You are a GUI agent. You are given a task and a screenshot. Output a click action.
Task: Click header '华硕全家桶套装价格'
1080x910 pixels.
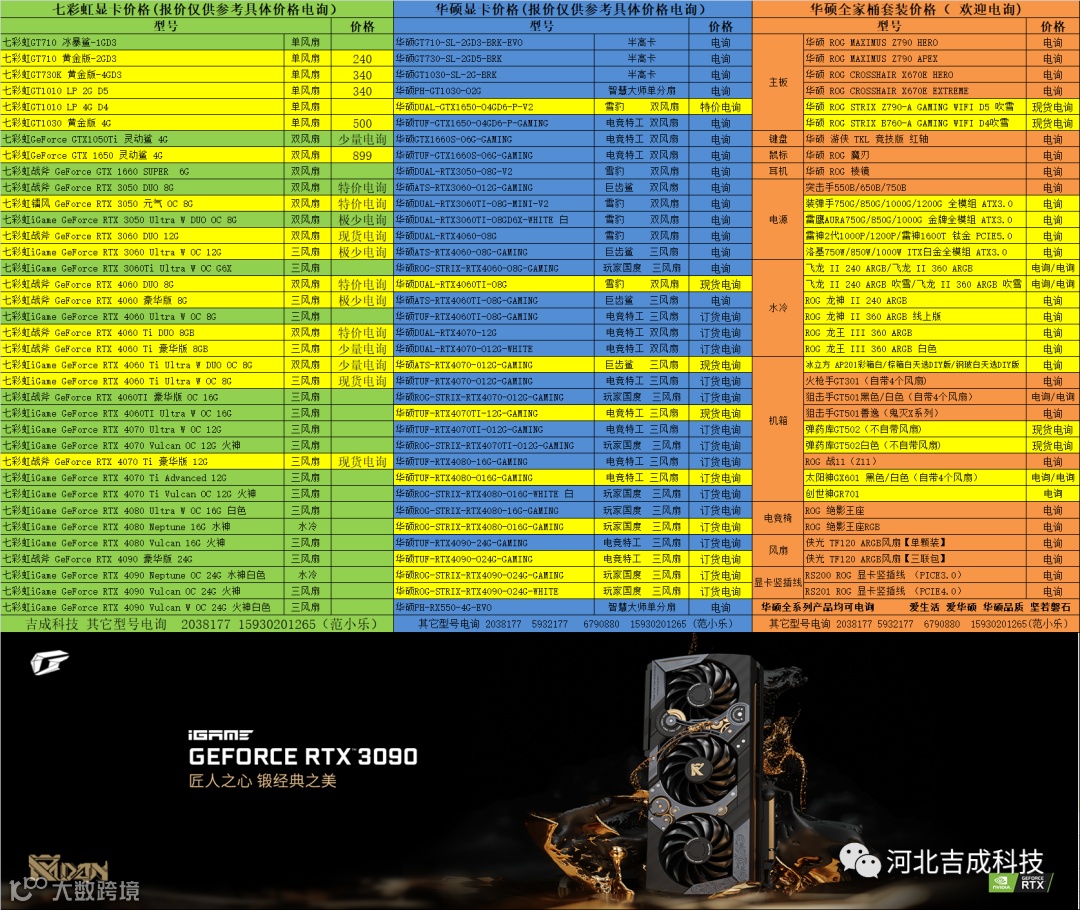point(916,9)
